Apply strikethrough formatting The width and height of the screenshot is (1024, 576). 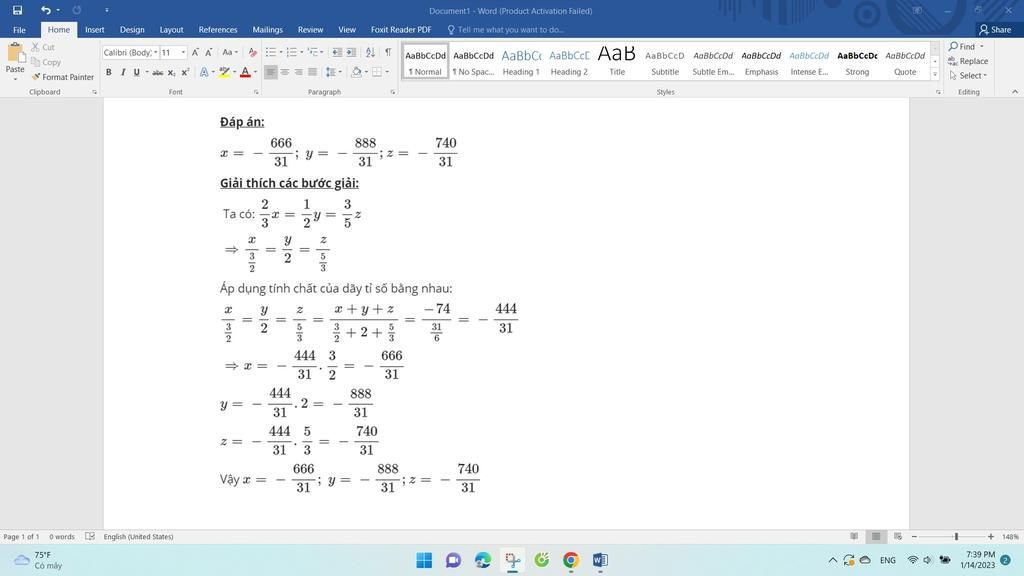pyautogui.click(x=159, y=72)
